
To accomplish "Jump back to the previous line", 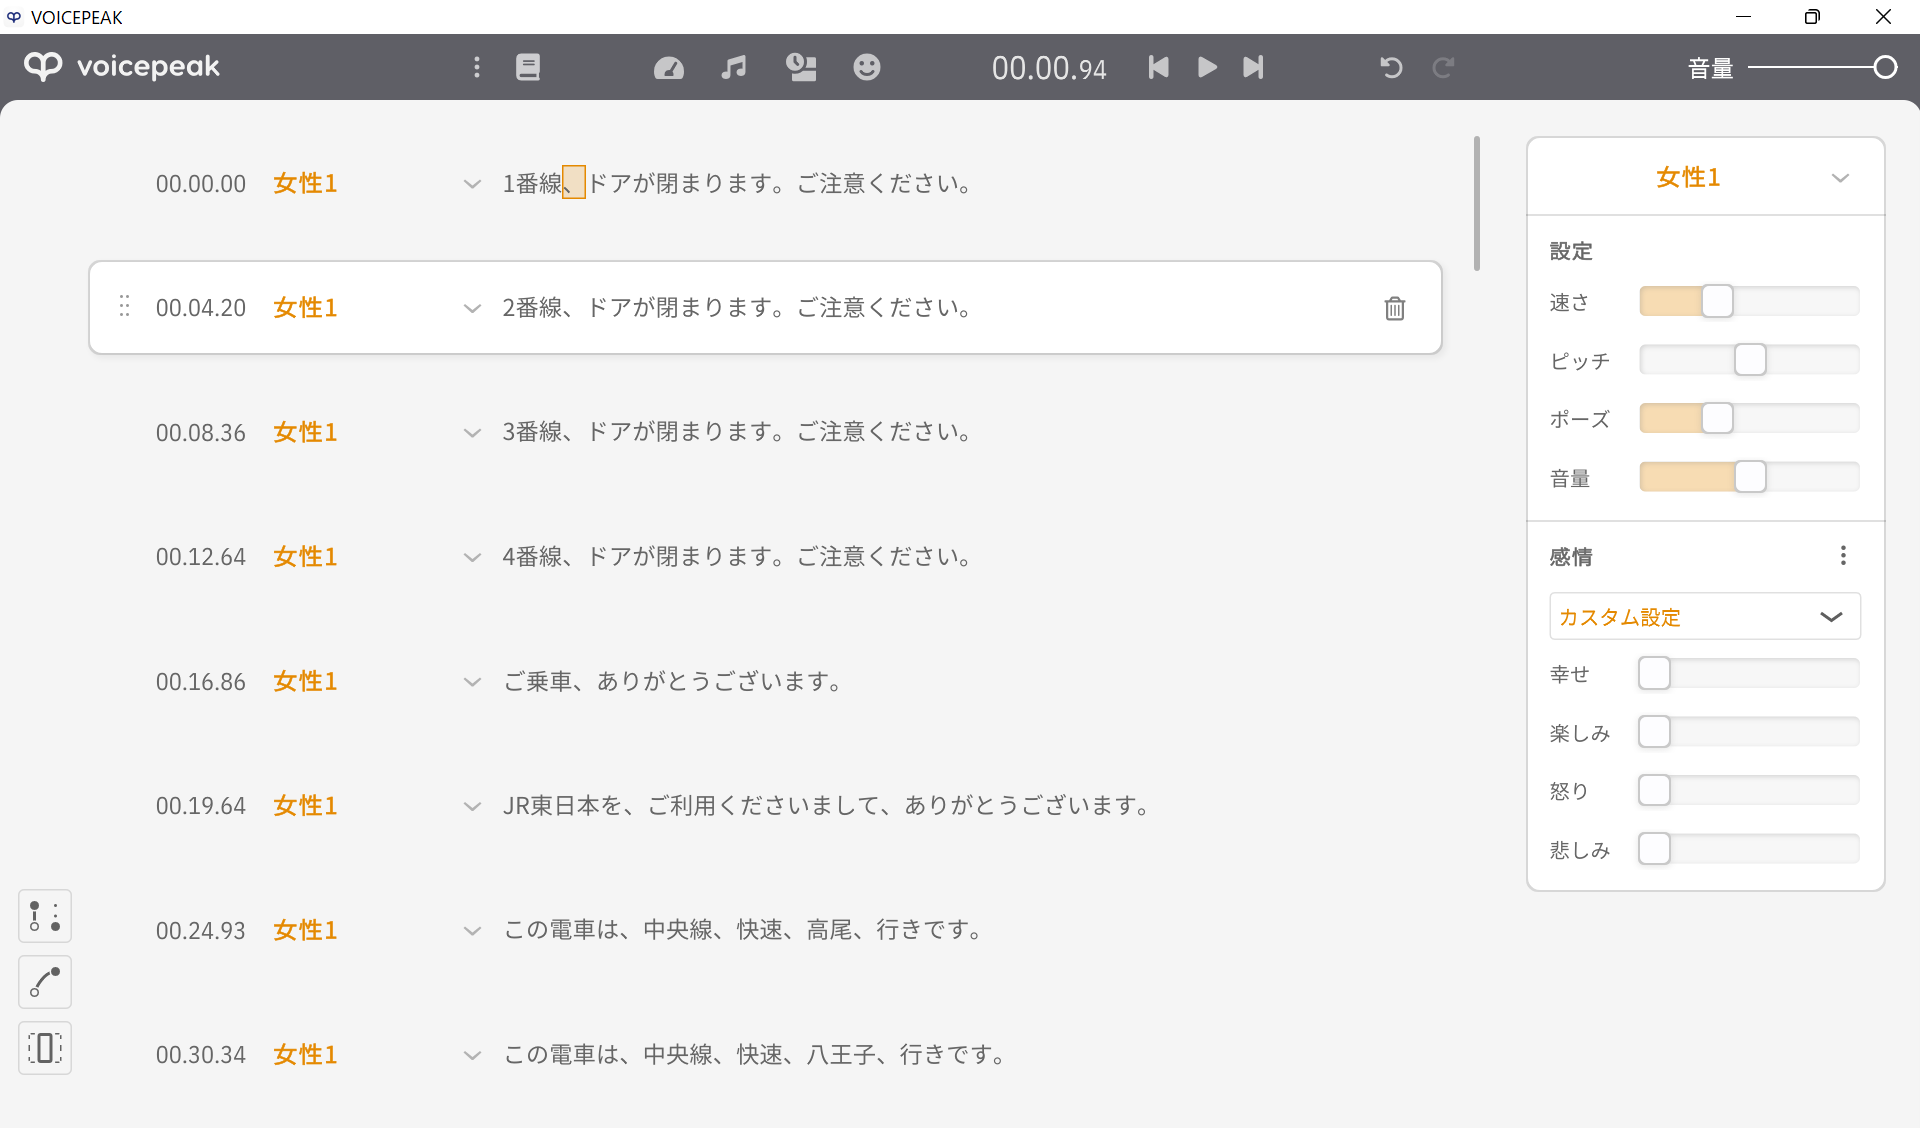I will [x=1158, y=67].
